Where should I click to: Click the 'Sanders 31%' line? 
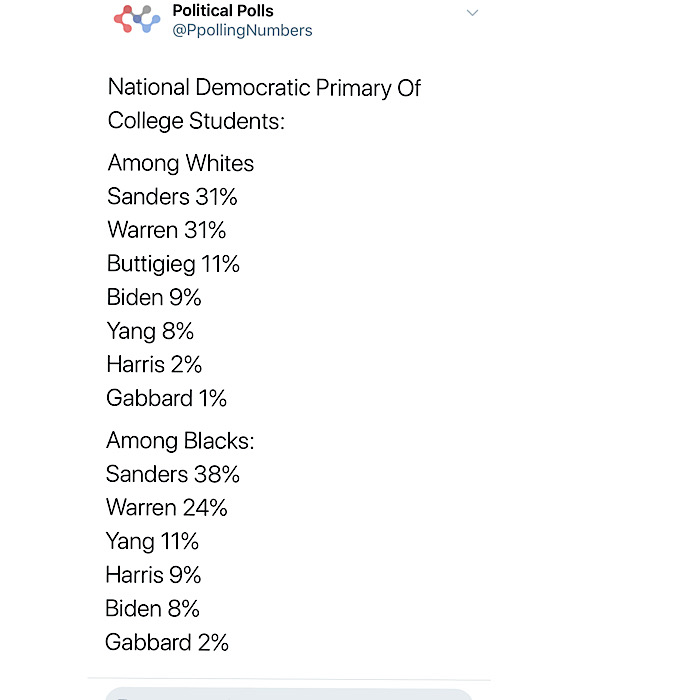pyautogui.click(x=172, y=196)
